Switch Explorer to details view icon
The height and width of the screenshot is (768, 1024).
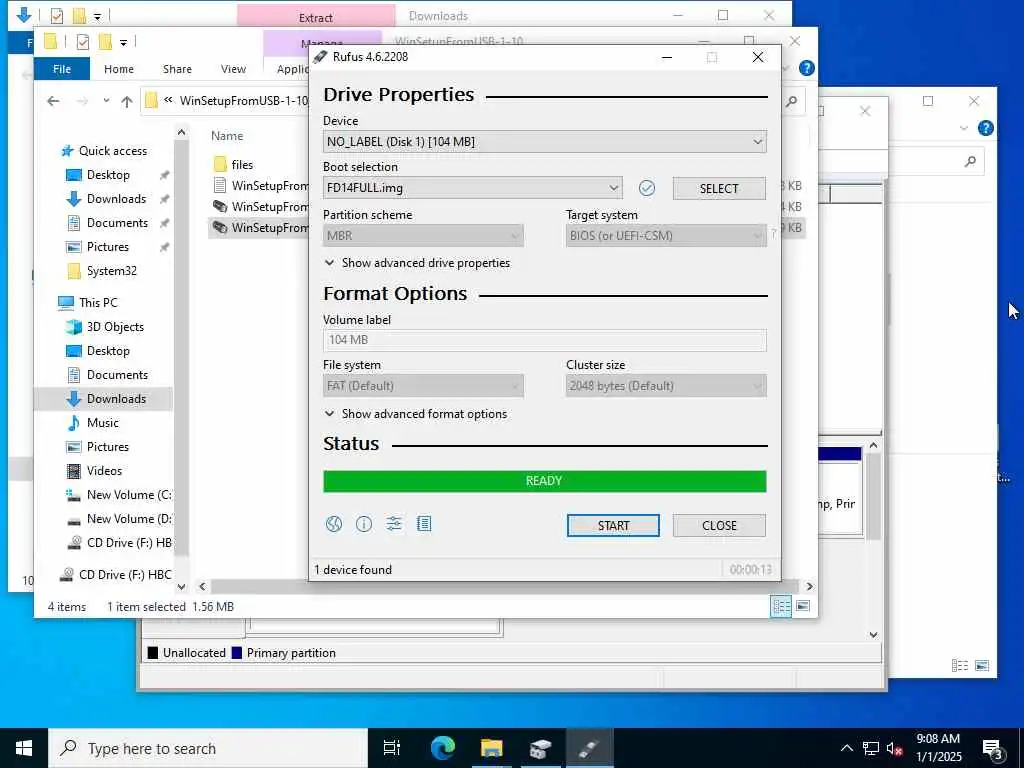point(781,606)
